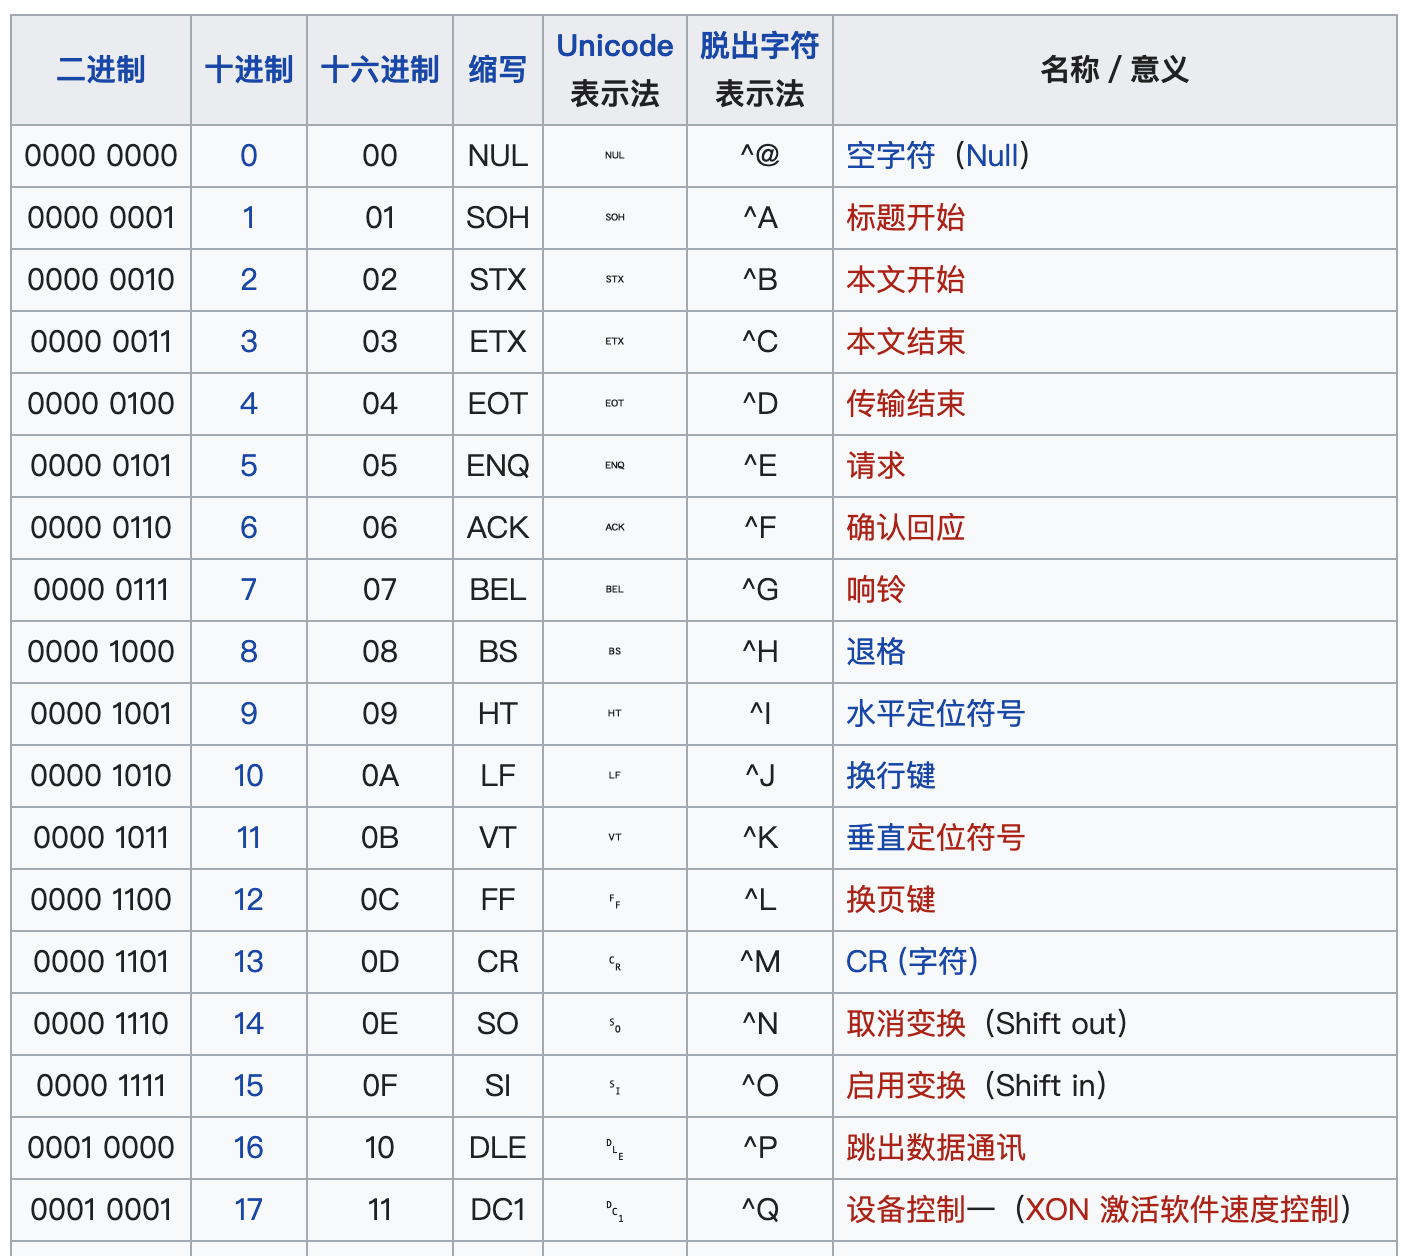Select abbreviation cell NUL
Viewport: 1410px width, 1256px height.
tap(498, 156)
